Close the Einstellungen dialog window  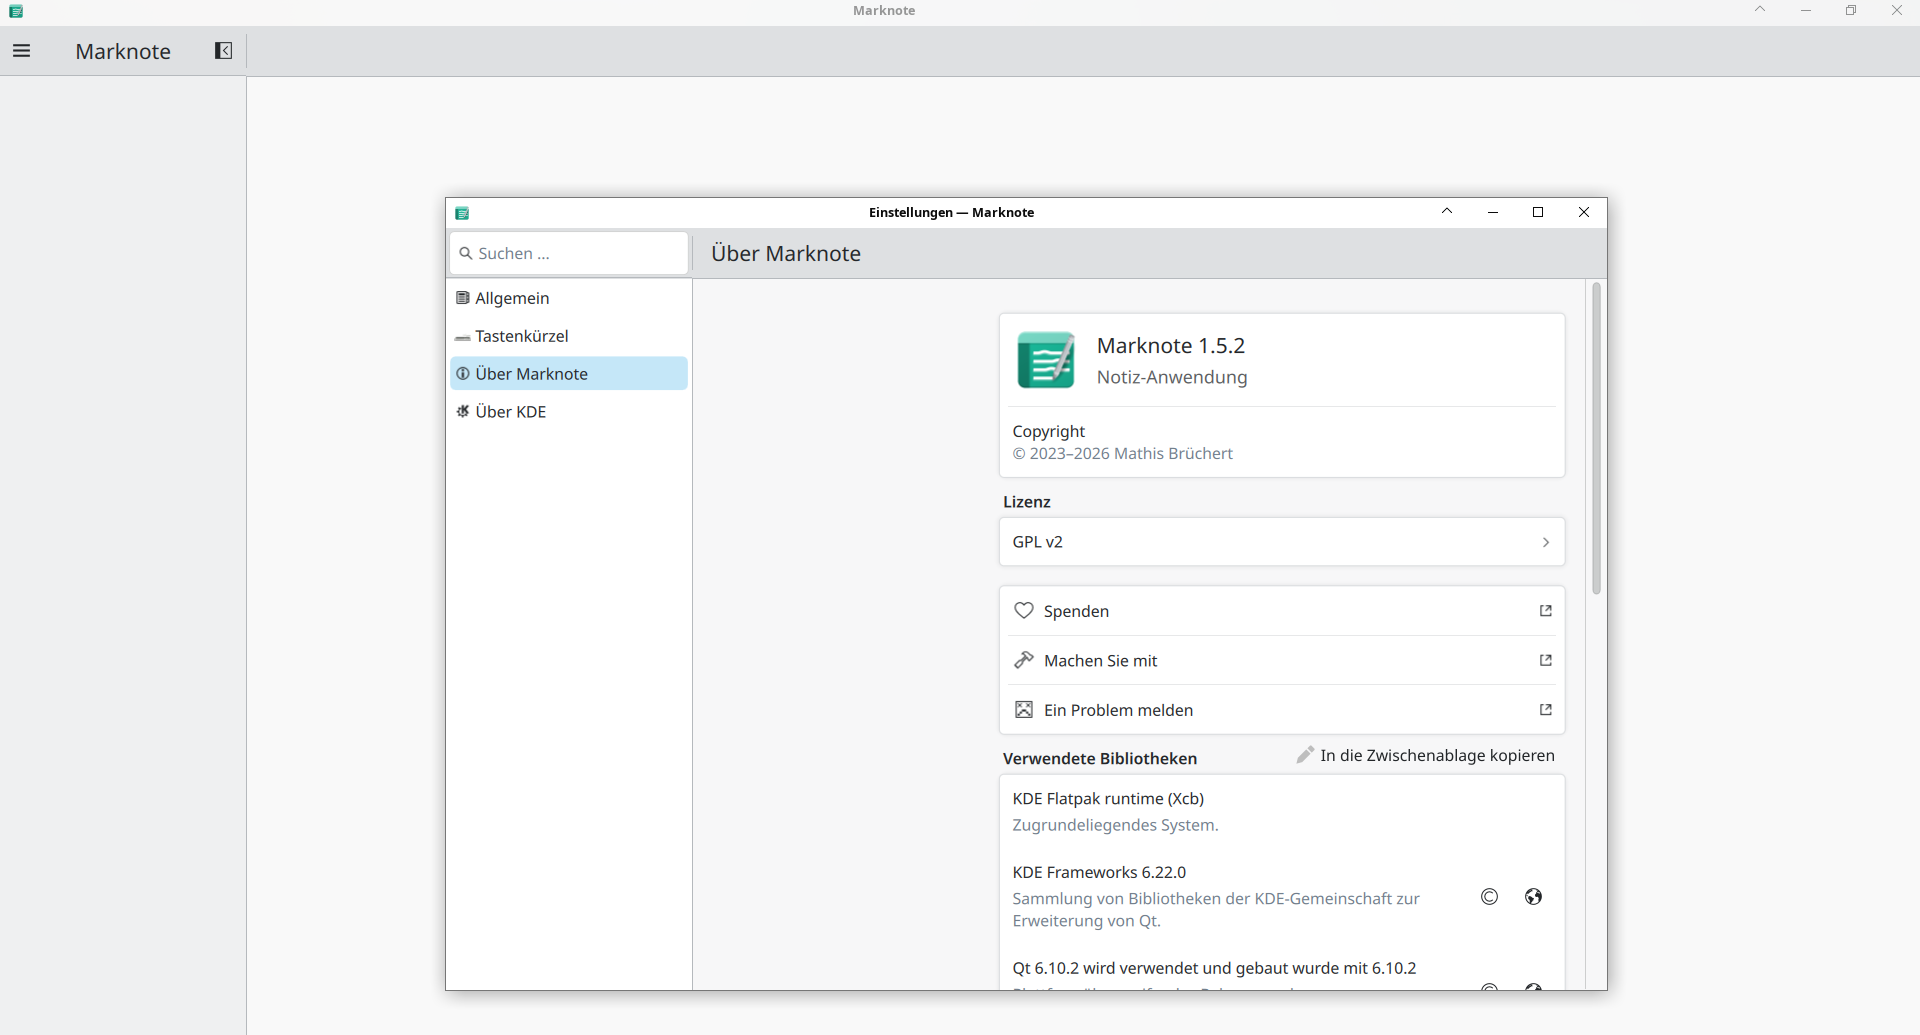pyautogui.click(x=1583, y=212)
